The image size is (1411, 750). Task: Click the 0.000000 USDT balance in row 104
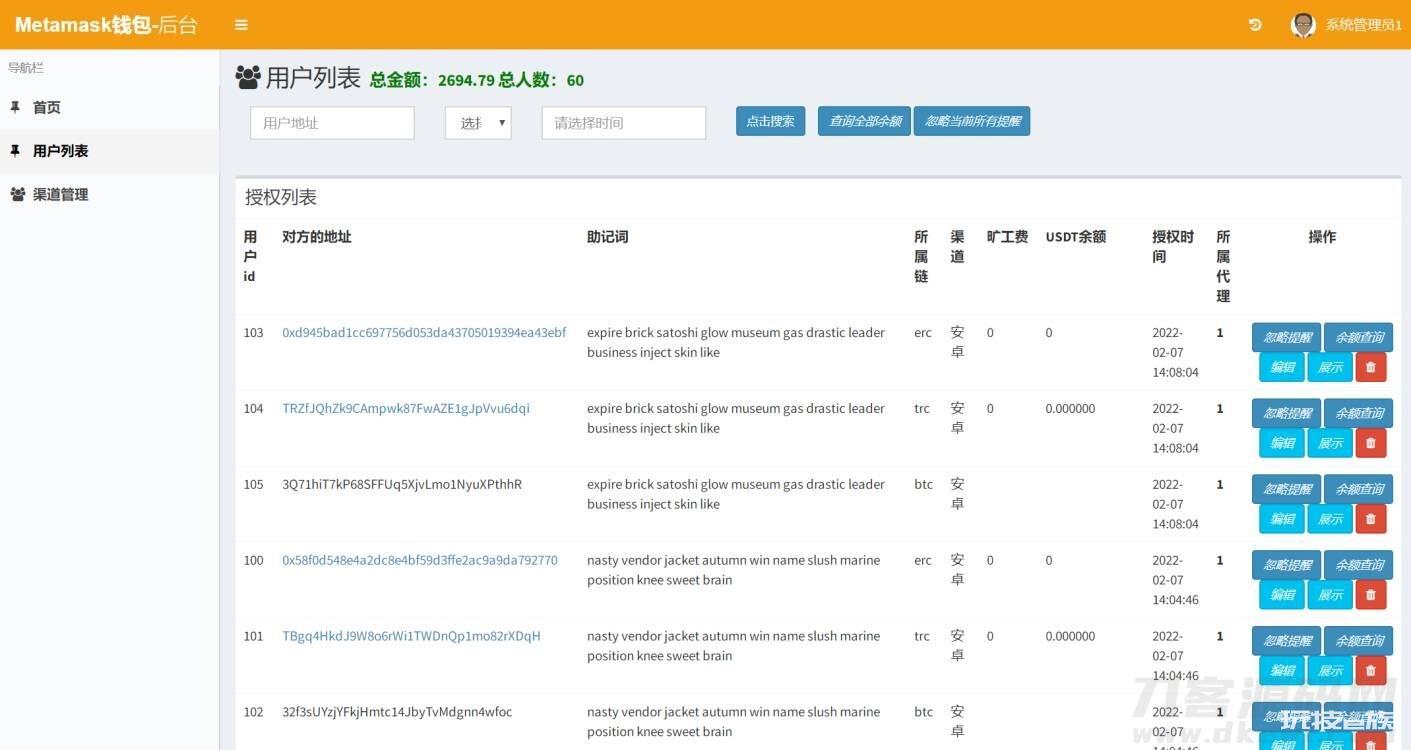[x=1070, y=408]
